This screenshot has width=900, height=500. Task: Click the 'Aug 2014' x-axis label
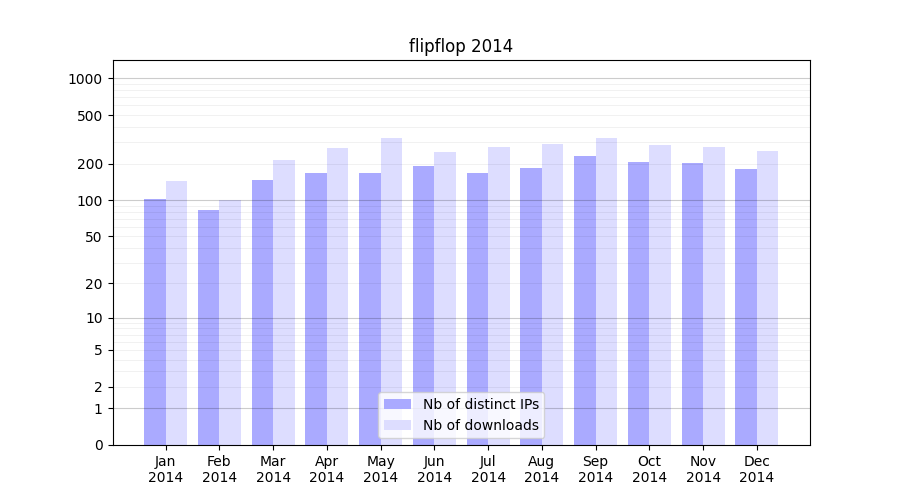pyautogui.click(x=542, y=469)
